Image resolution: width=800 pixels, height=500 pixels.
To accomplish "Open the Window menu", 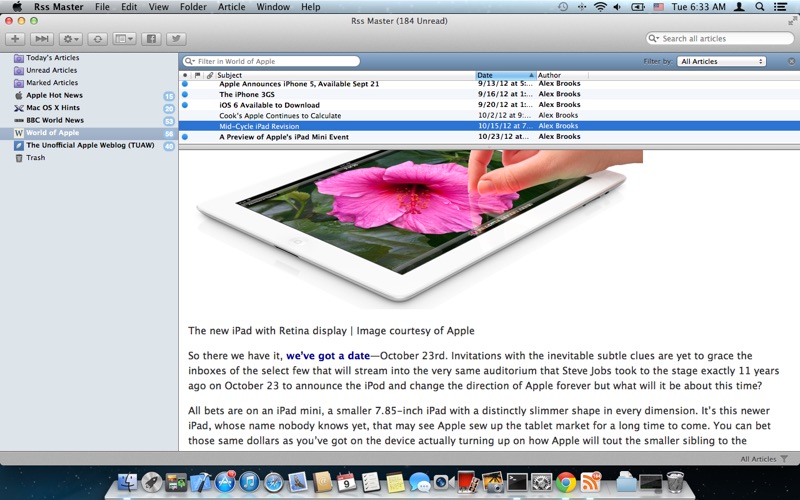I will [x=273, y=7].
